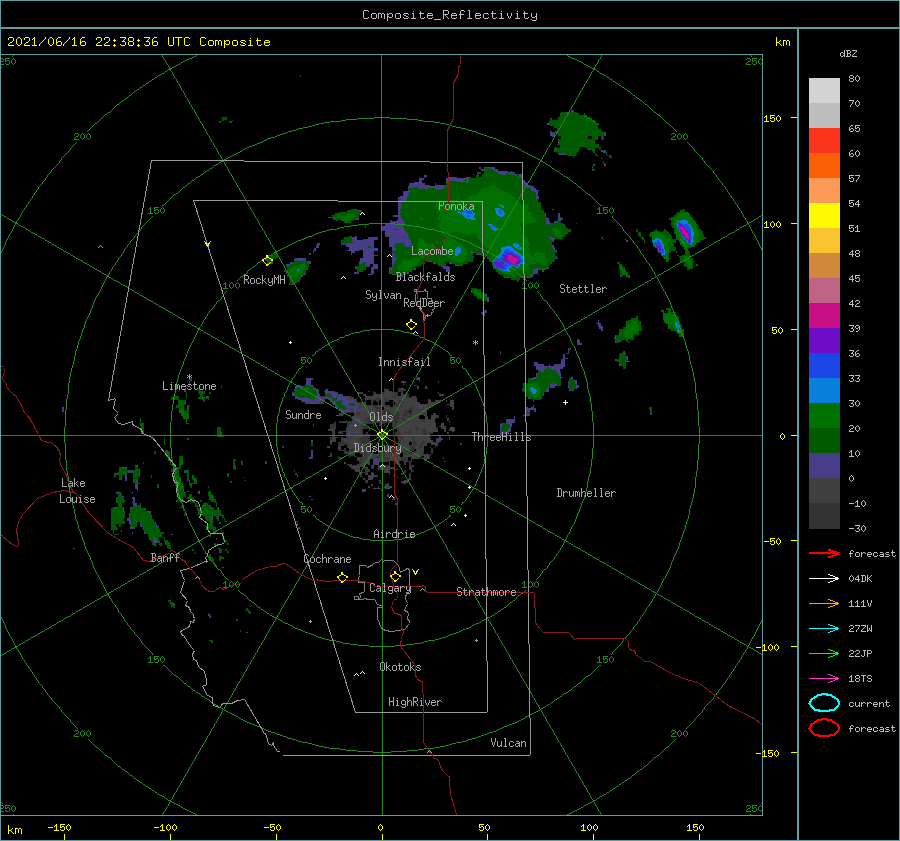Select the orange 111V arrow legend icon
The image size is (900, 841).
click(x=824, y=603)
